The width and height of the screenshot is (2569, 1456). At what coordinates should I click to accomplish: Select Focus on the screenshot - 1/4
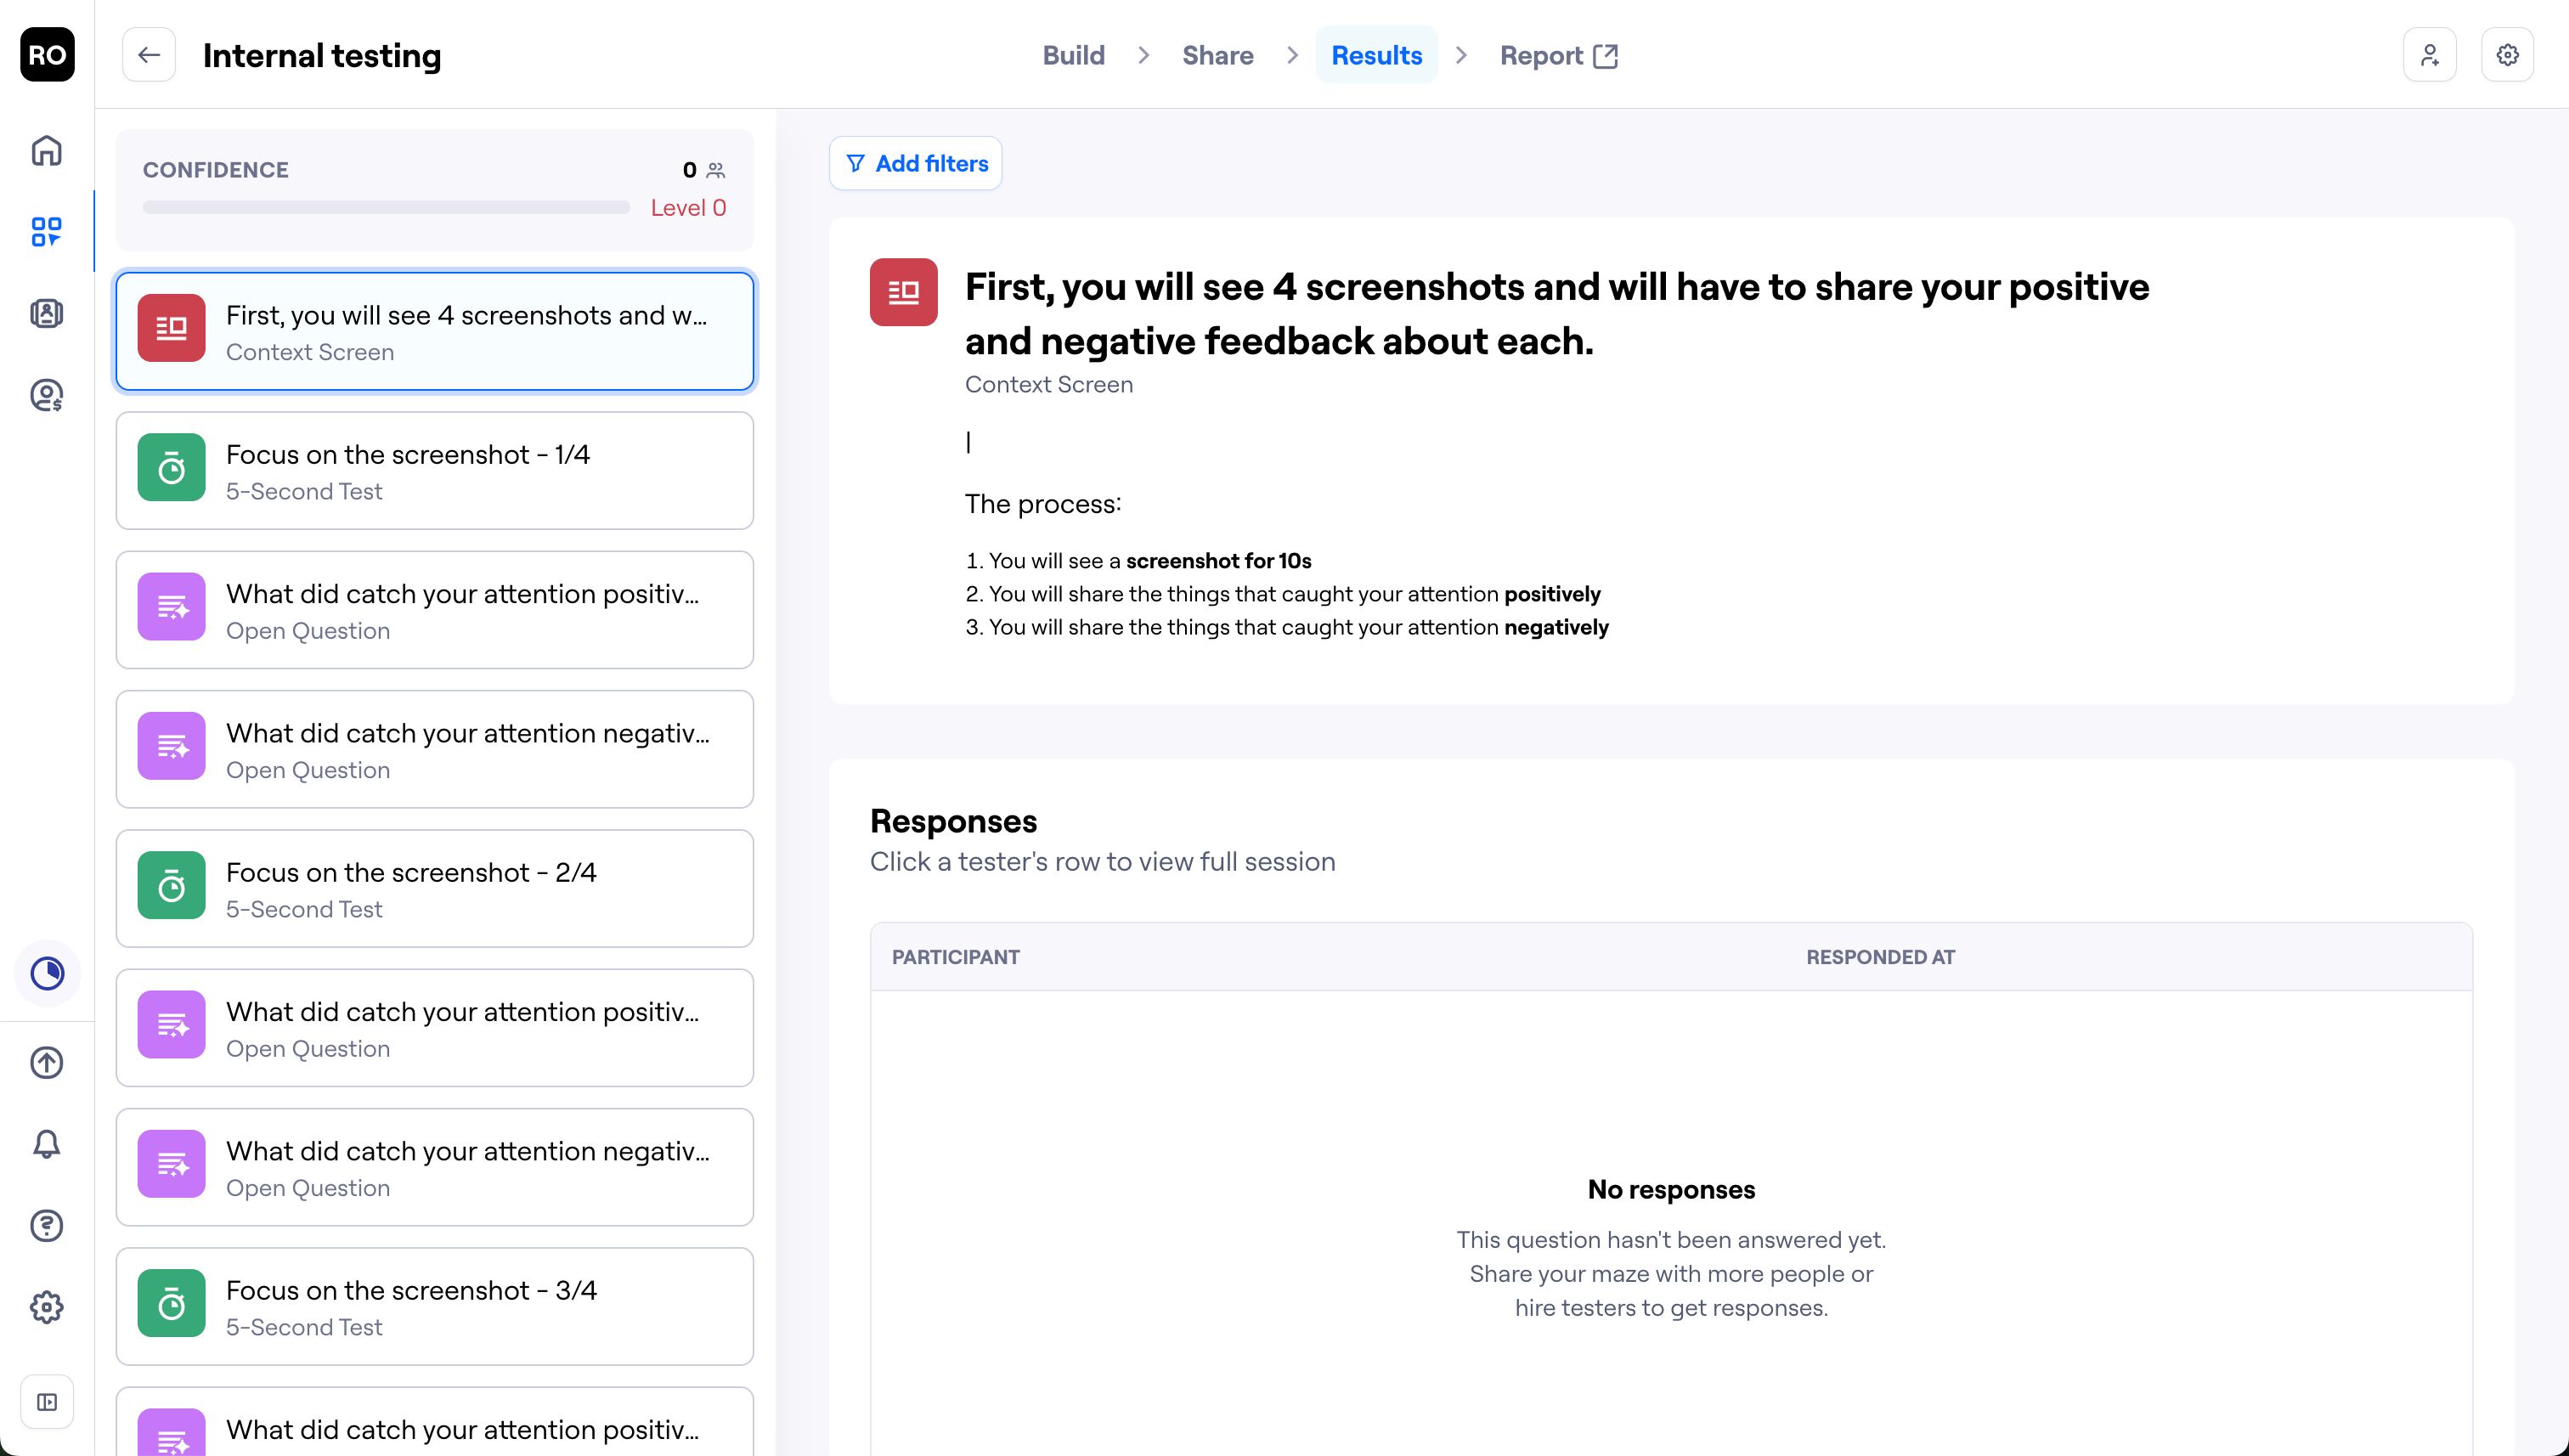tap(434, 471)
